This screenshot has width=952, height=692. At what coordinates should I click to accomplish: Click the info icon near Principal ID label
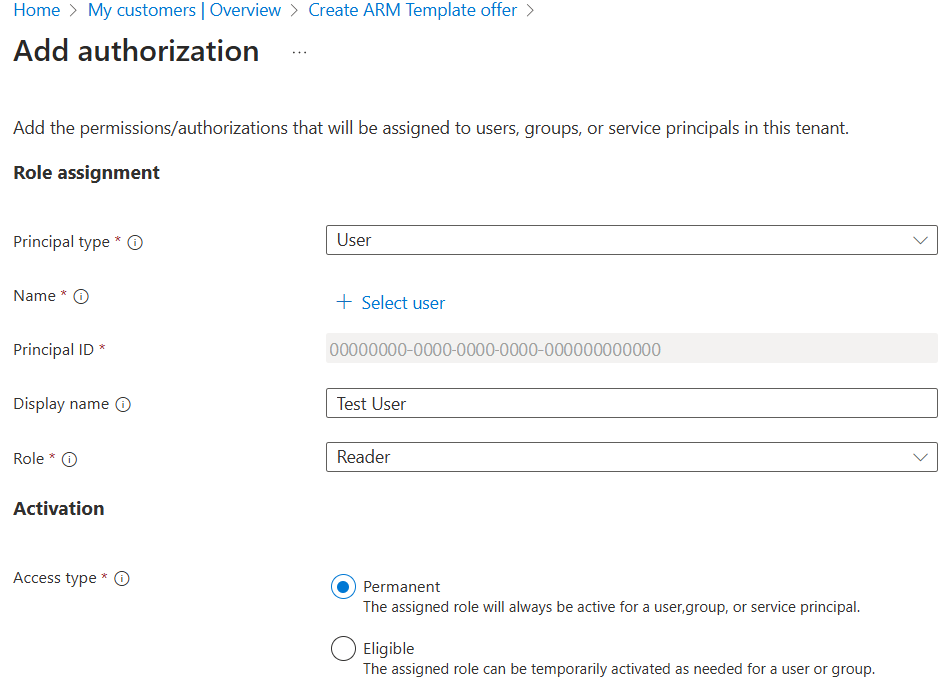(104, 349)
